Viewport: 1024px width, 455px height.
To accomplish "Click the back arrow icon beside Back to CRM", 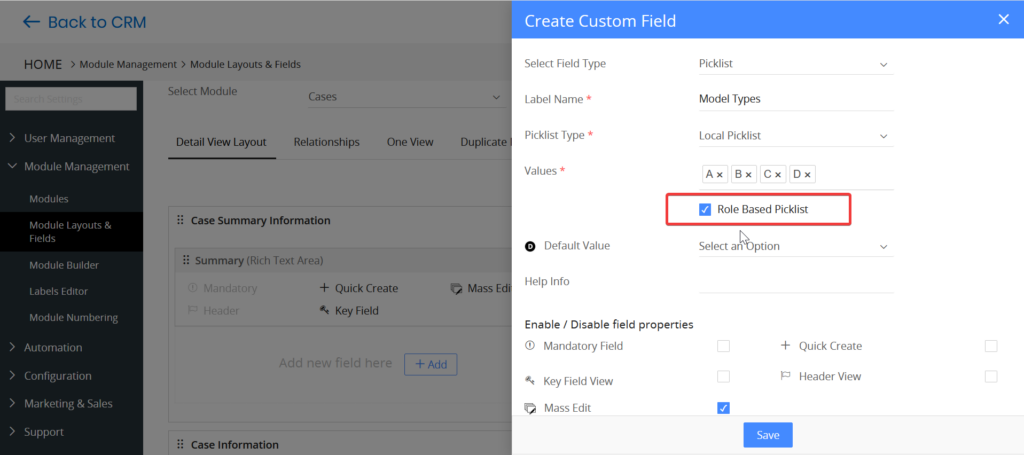I will pos(31,22).
